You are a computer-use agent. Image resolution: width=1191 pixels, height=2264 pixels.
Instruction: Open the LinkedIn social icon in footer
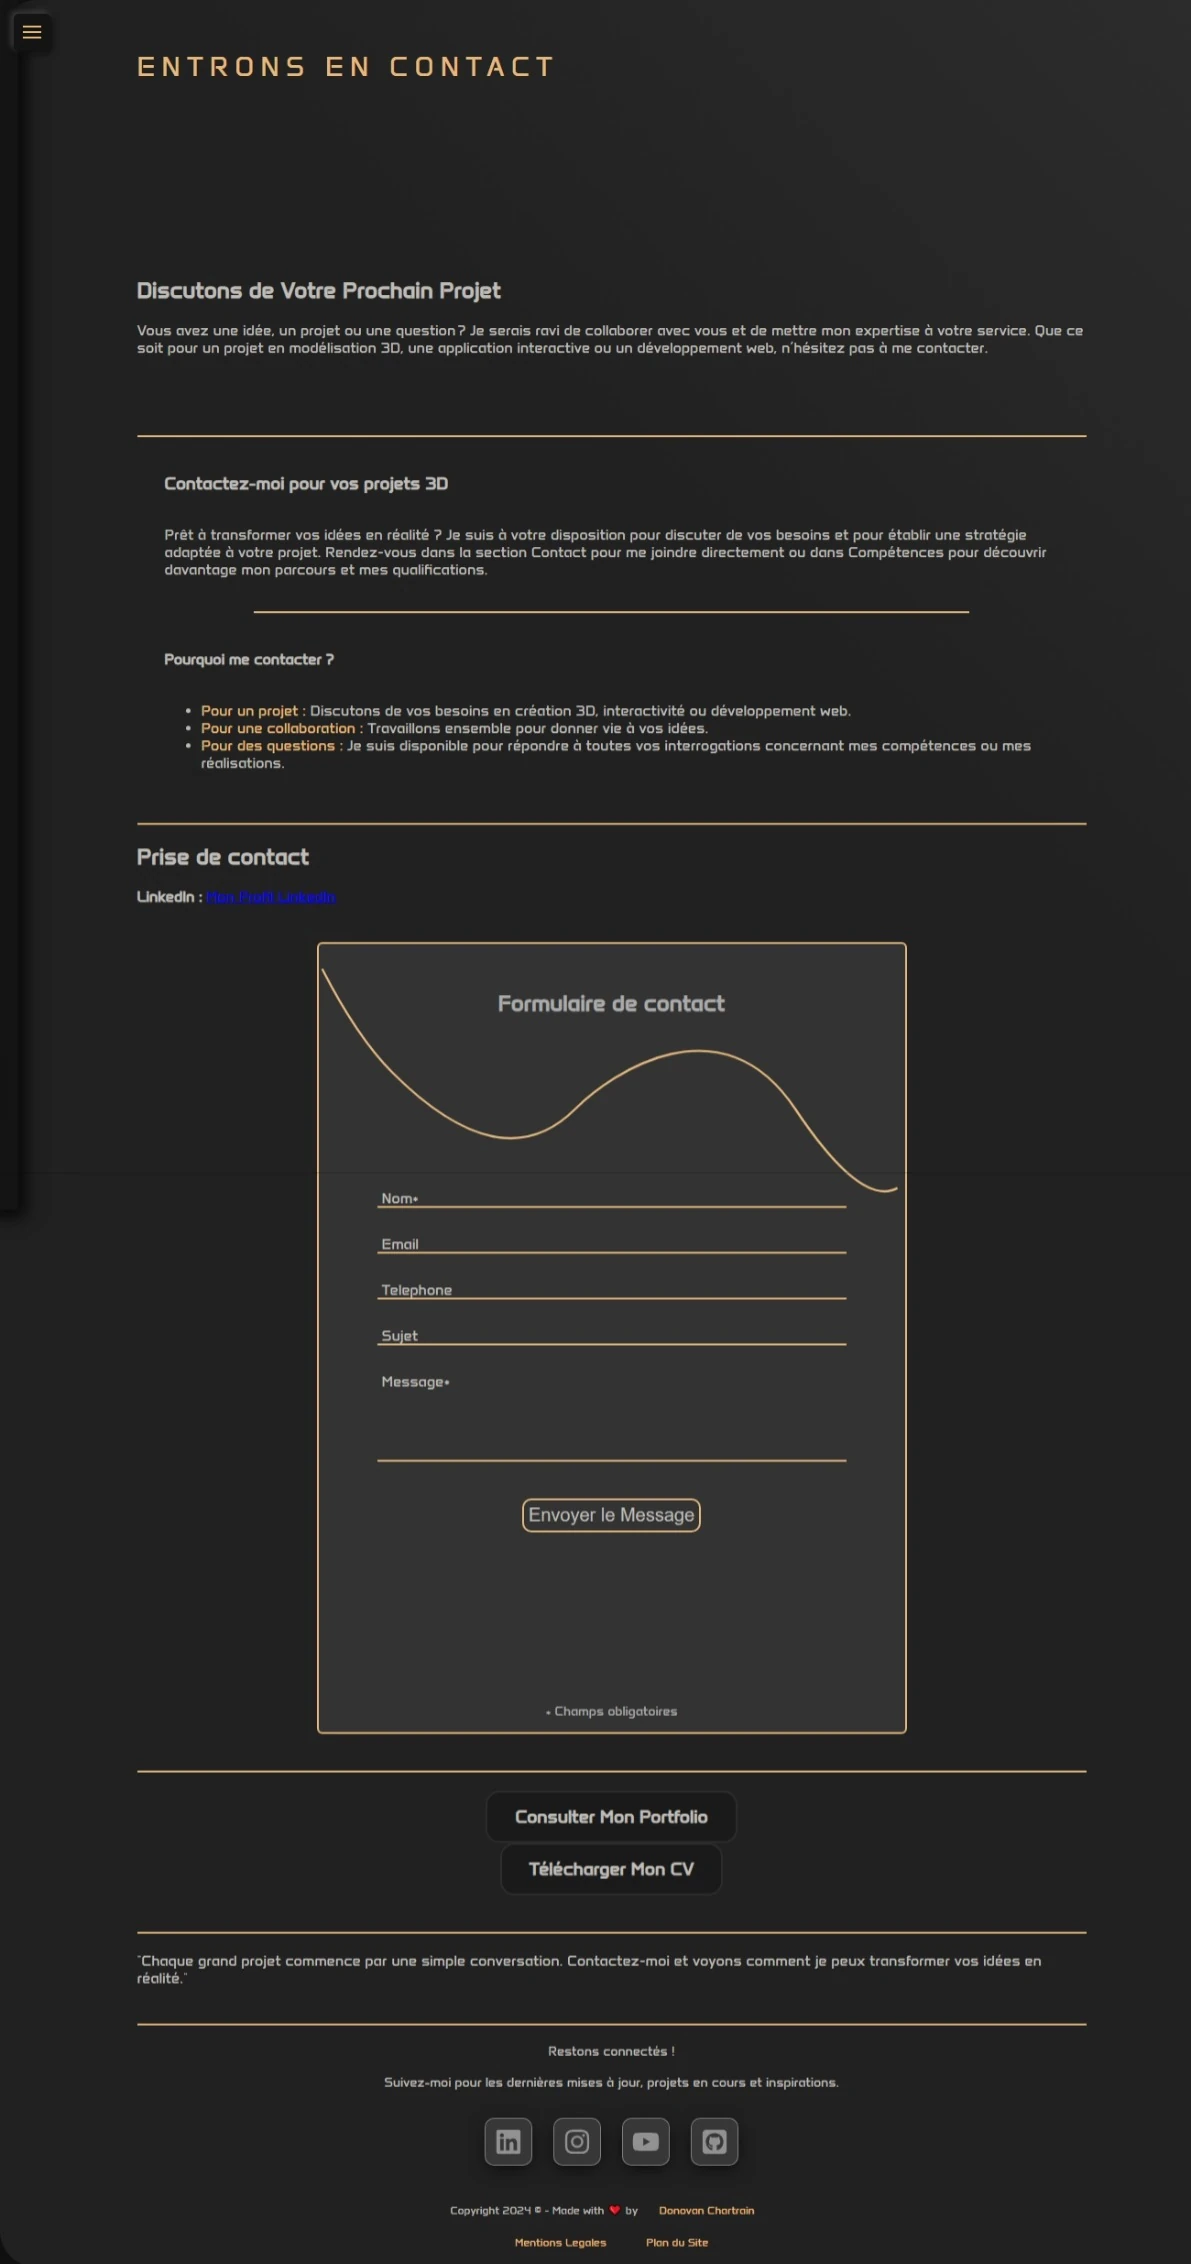508,2141
